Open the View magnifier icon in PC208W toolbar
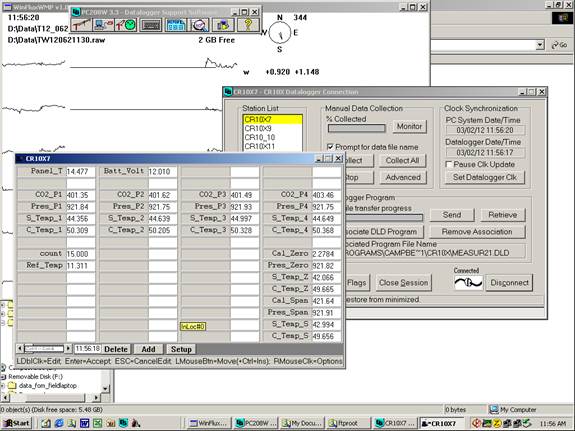 [x=199, y=25]
